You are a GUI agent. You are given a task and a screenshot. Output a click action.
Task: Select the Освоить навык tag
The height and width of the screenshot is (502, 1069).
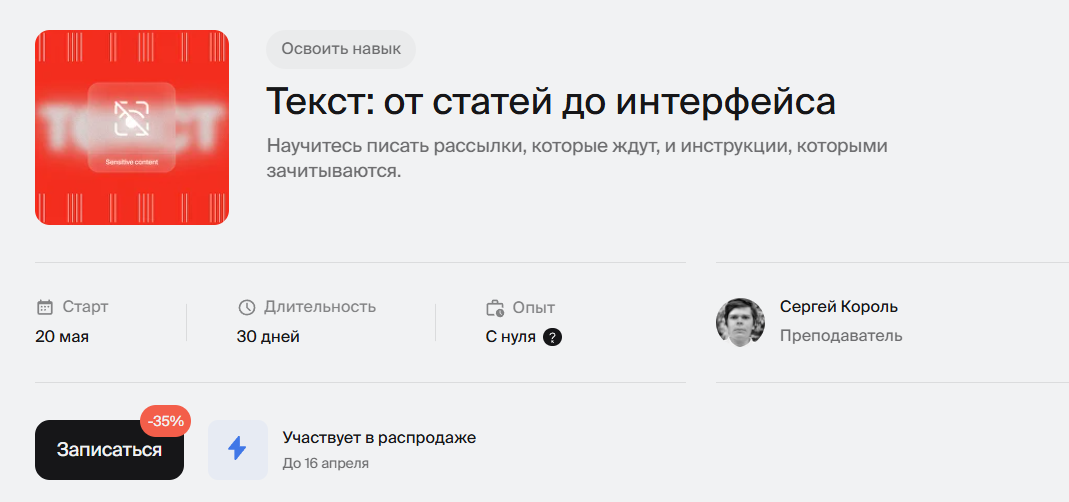click(x=340, y=48)
